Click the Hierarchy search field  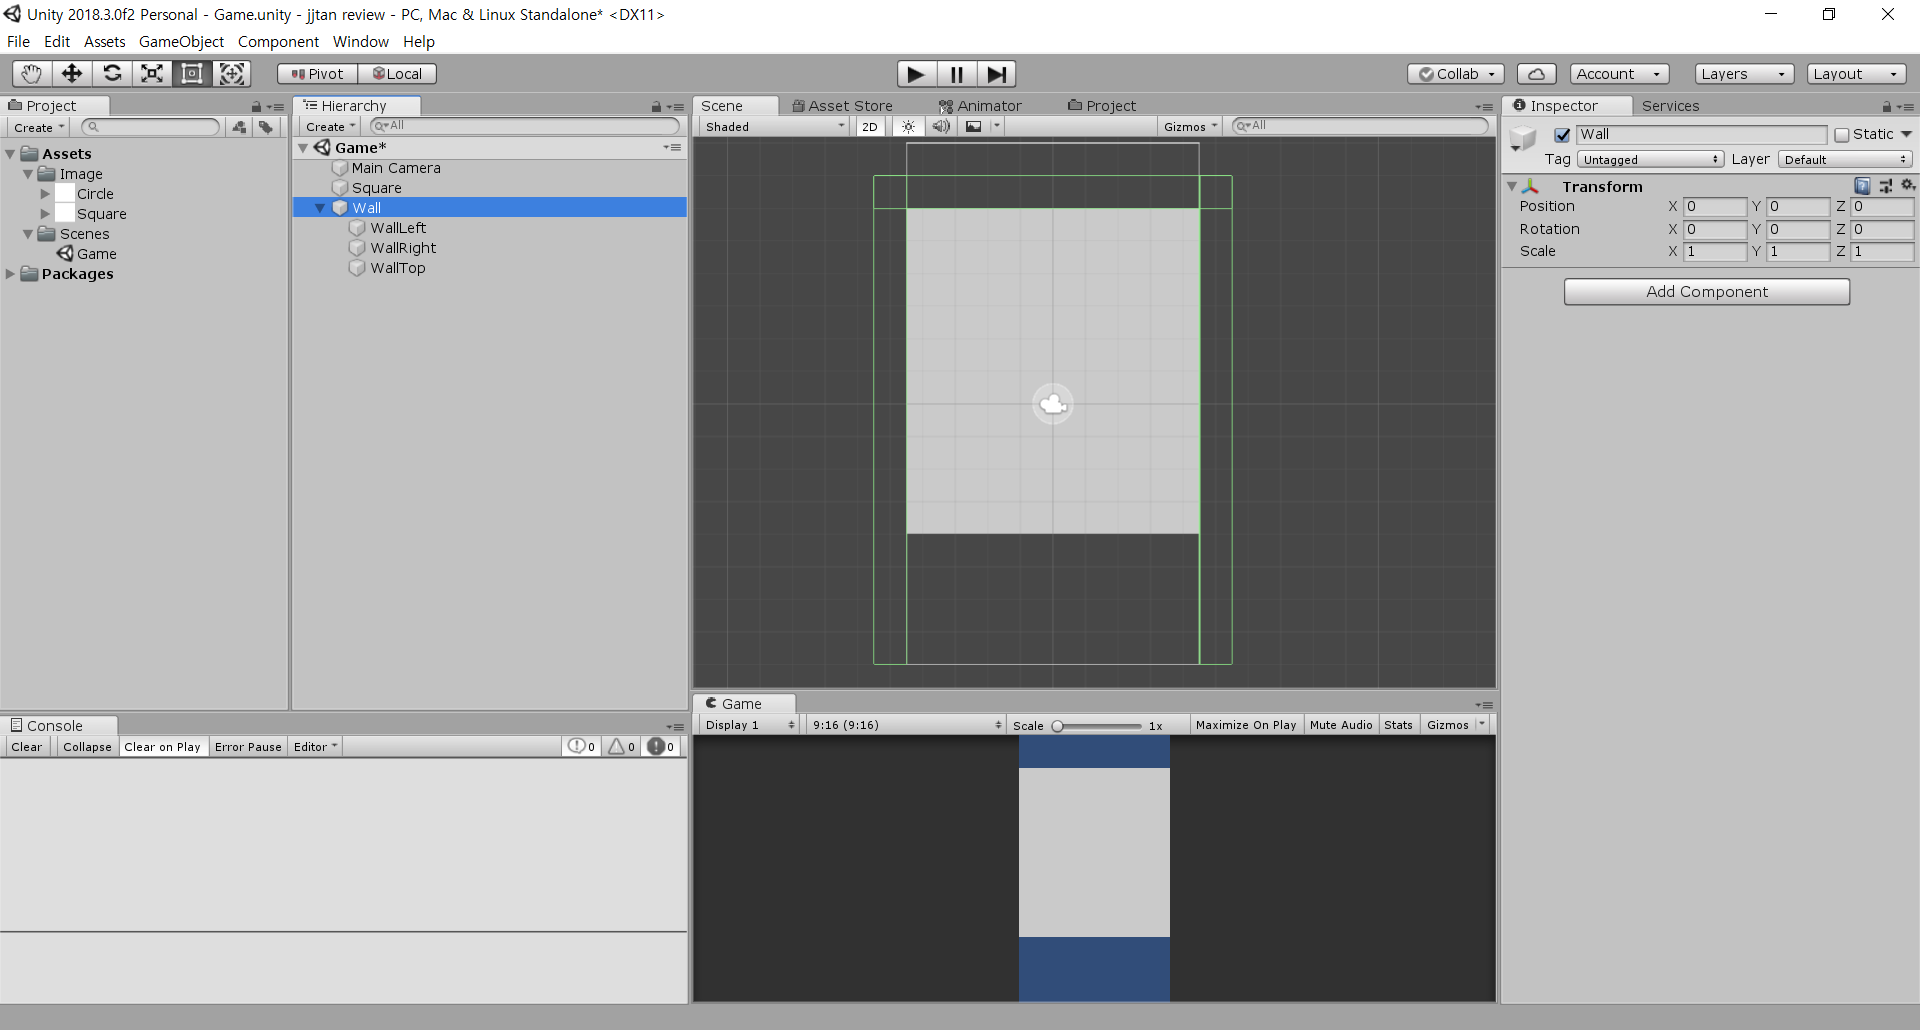[x=525, y=126]
